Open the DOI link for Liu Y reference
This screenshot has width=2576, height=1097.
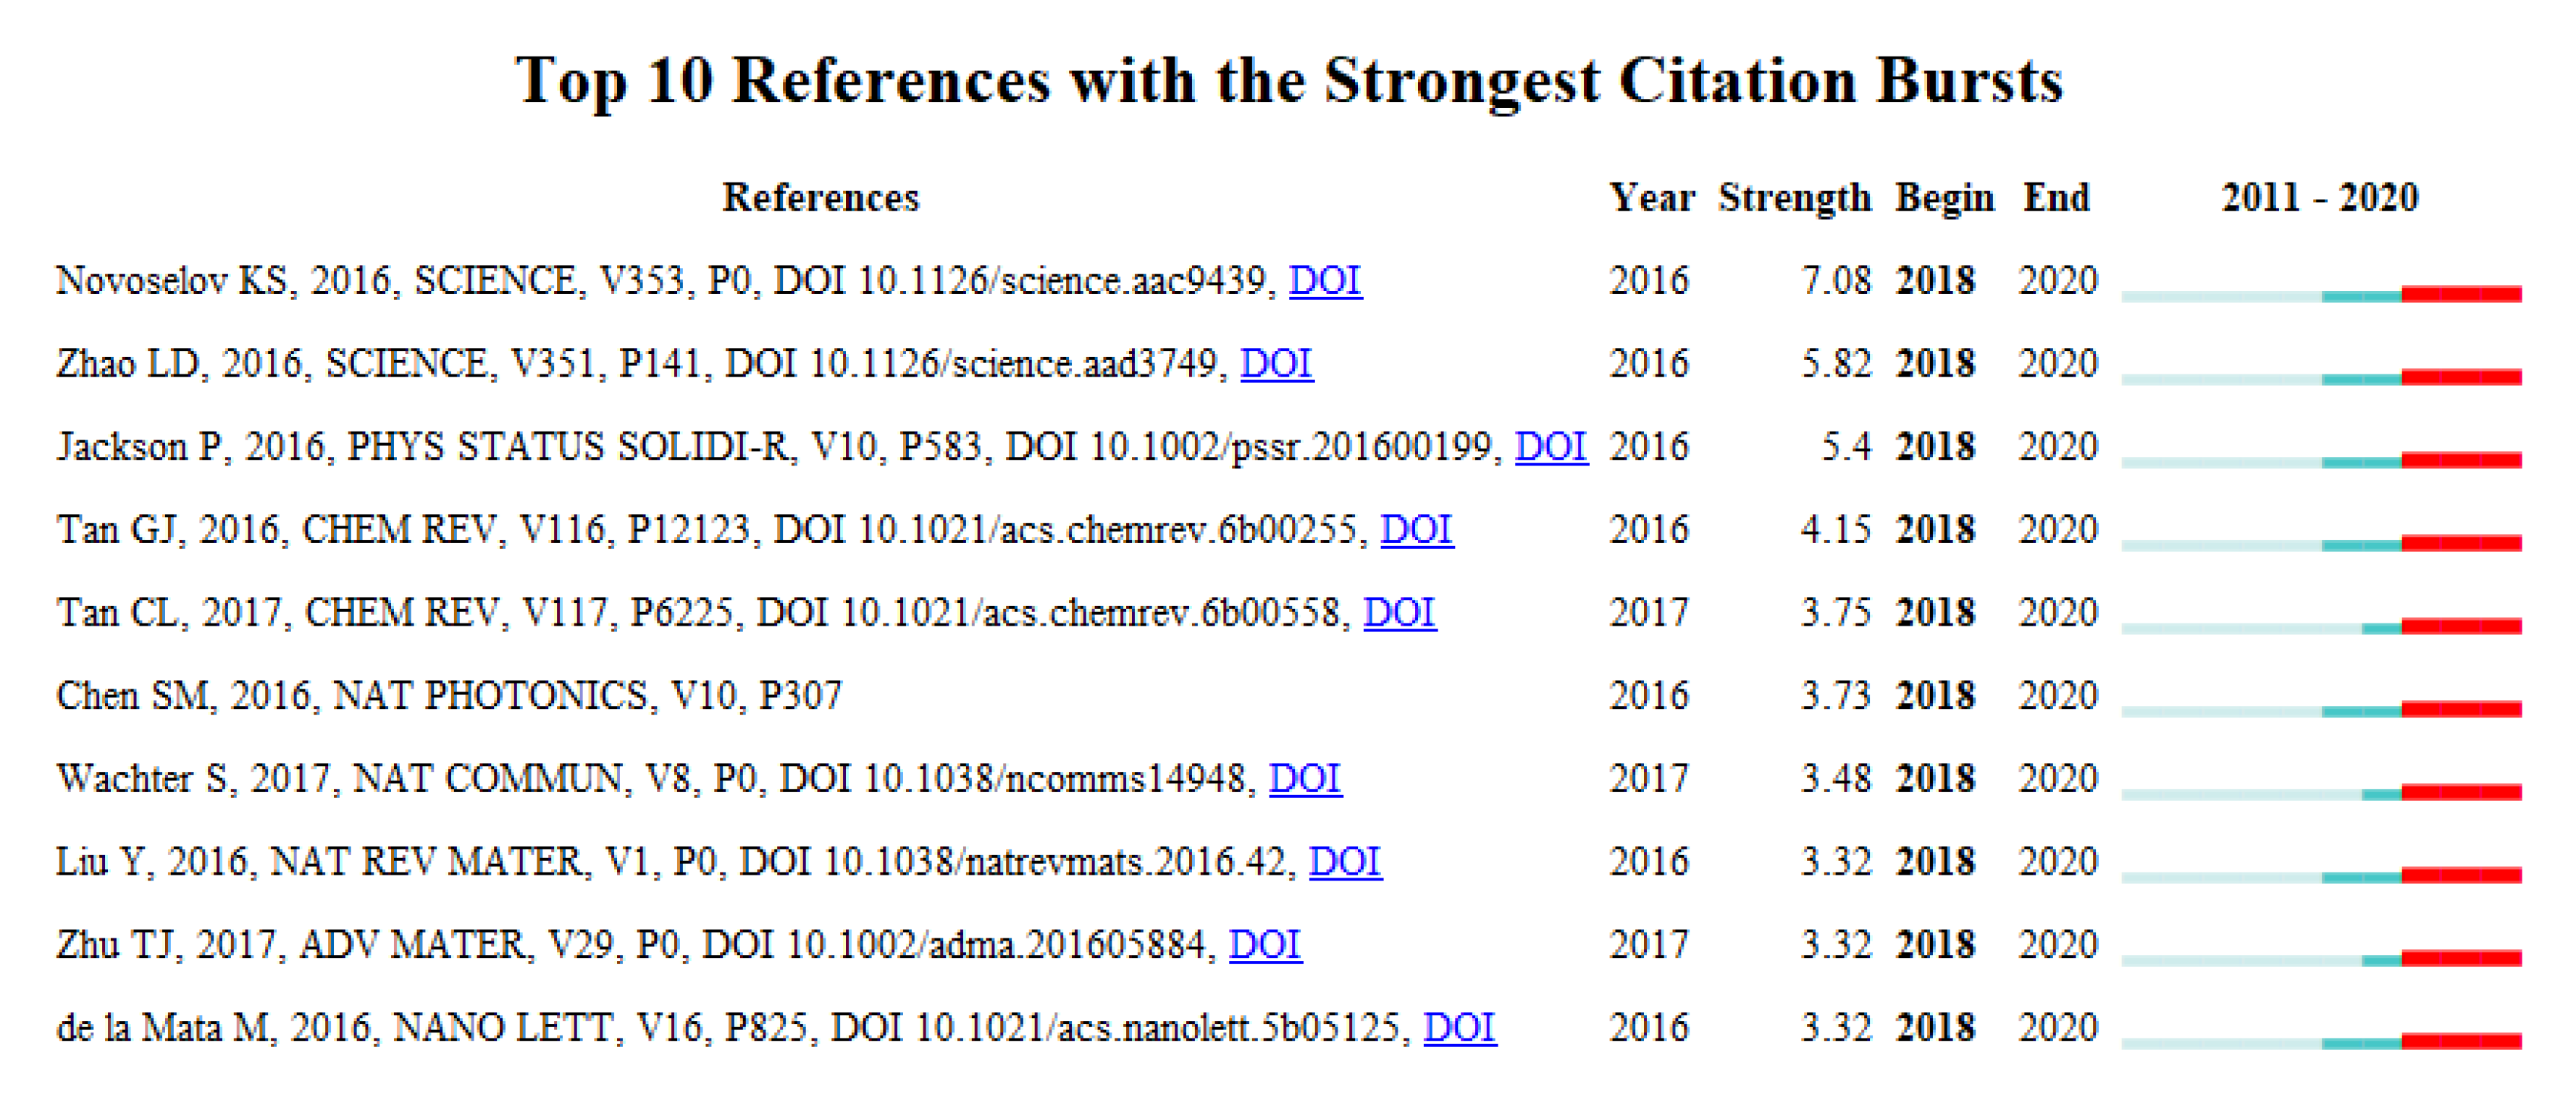point(1345,861)
